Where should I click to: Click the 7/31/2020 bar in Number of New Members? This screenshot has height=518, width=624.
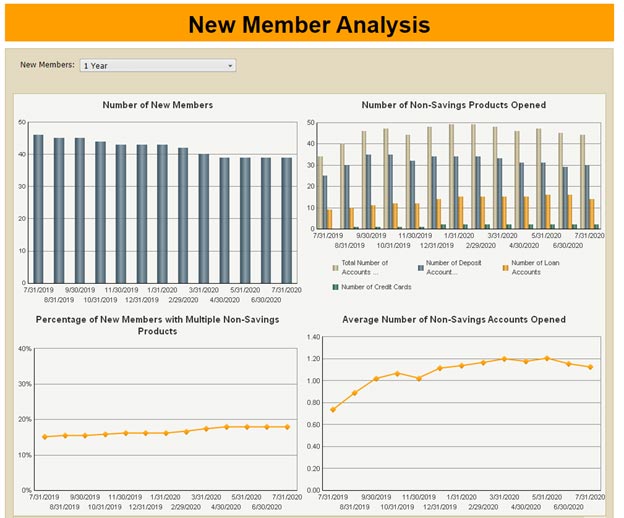point(287,219)
